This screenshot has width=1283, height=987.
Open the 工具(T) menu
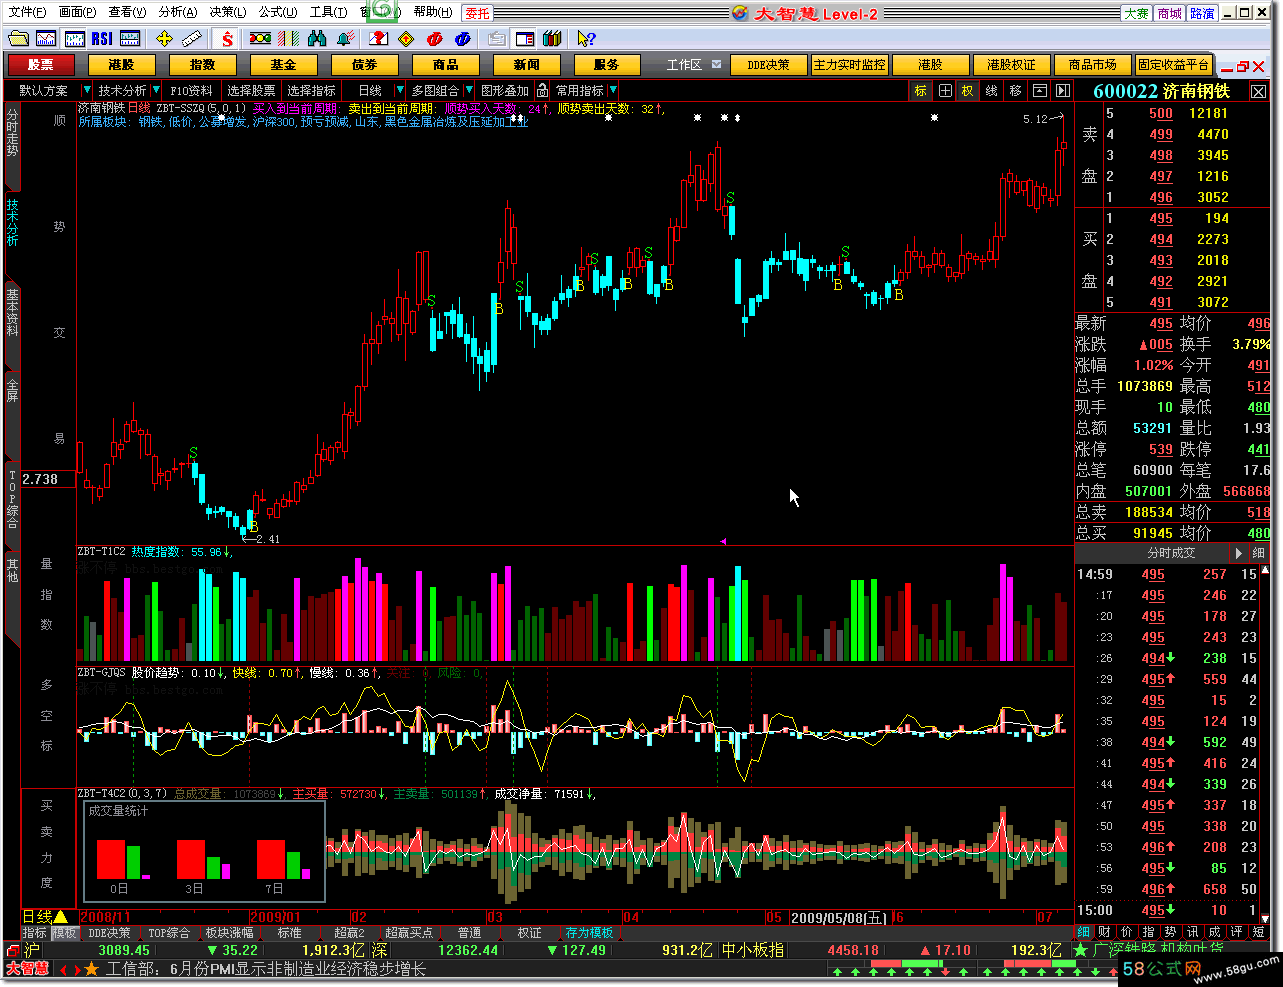(328, 12)
